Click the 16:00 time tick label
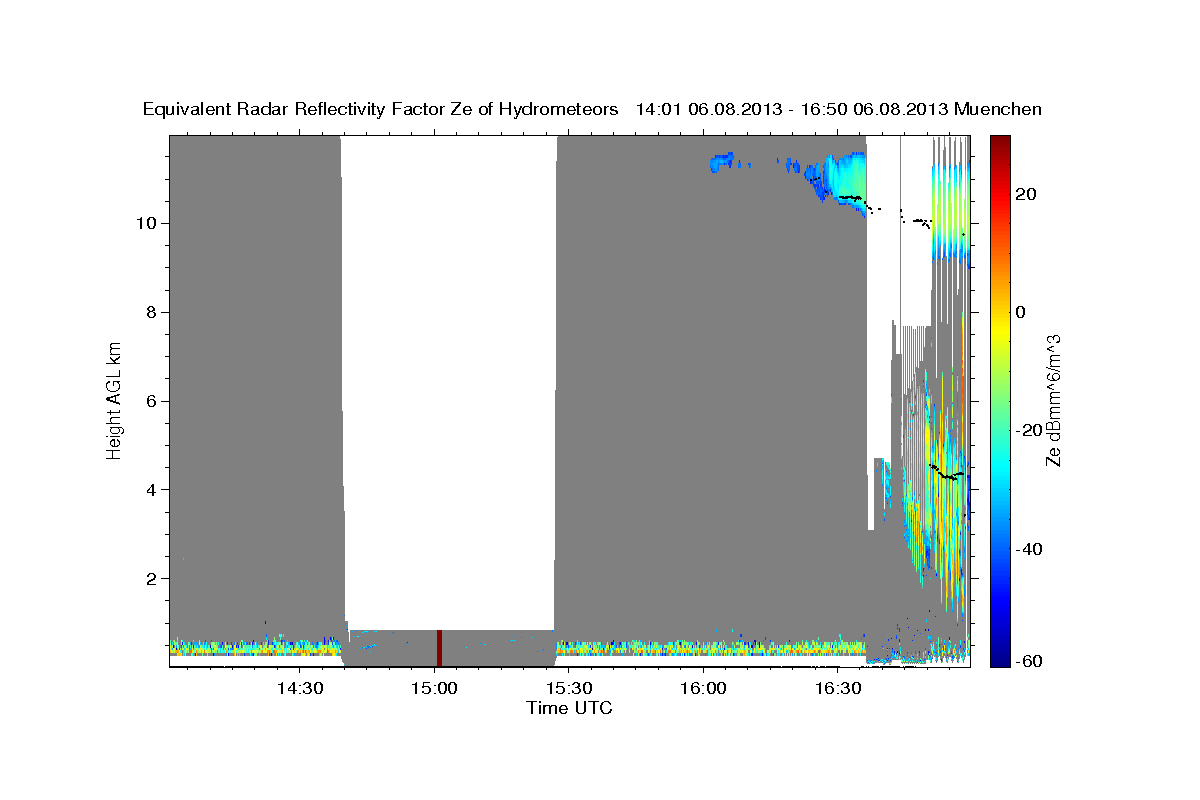This screenshot has width=1200, height=800. click(703, 689)
